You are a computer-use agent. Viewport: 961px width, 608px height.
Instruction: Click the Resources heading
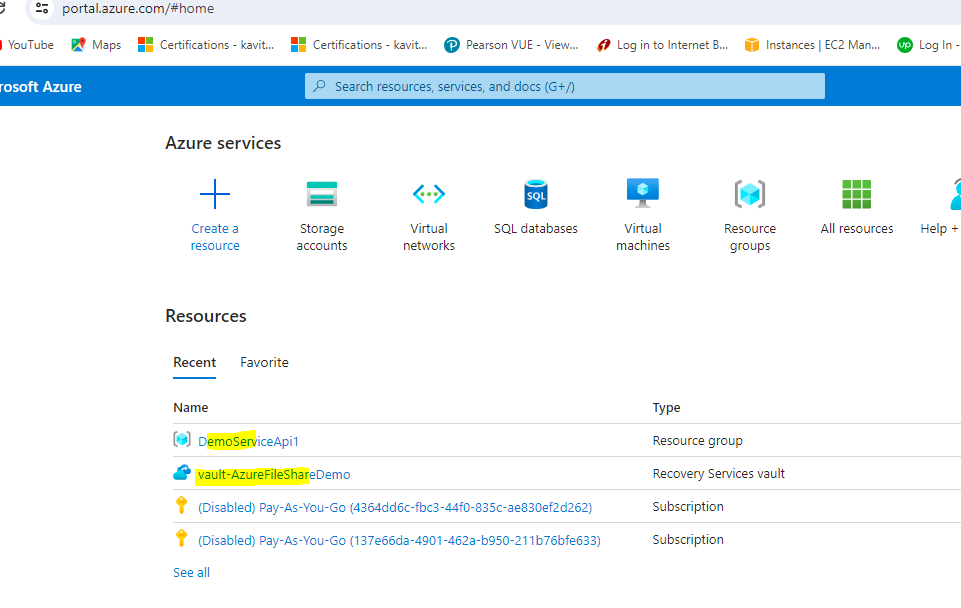click(206, 316)
